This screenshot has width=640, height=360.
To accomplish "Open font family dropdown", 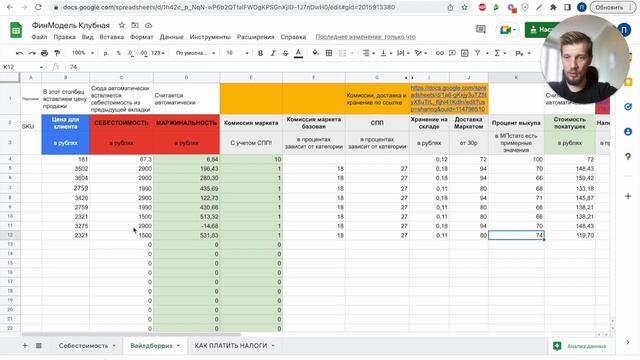I will pyautogui.click(x=195, y=53).
